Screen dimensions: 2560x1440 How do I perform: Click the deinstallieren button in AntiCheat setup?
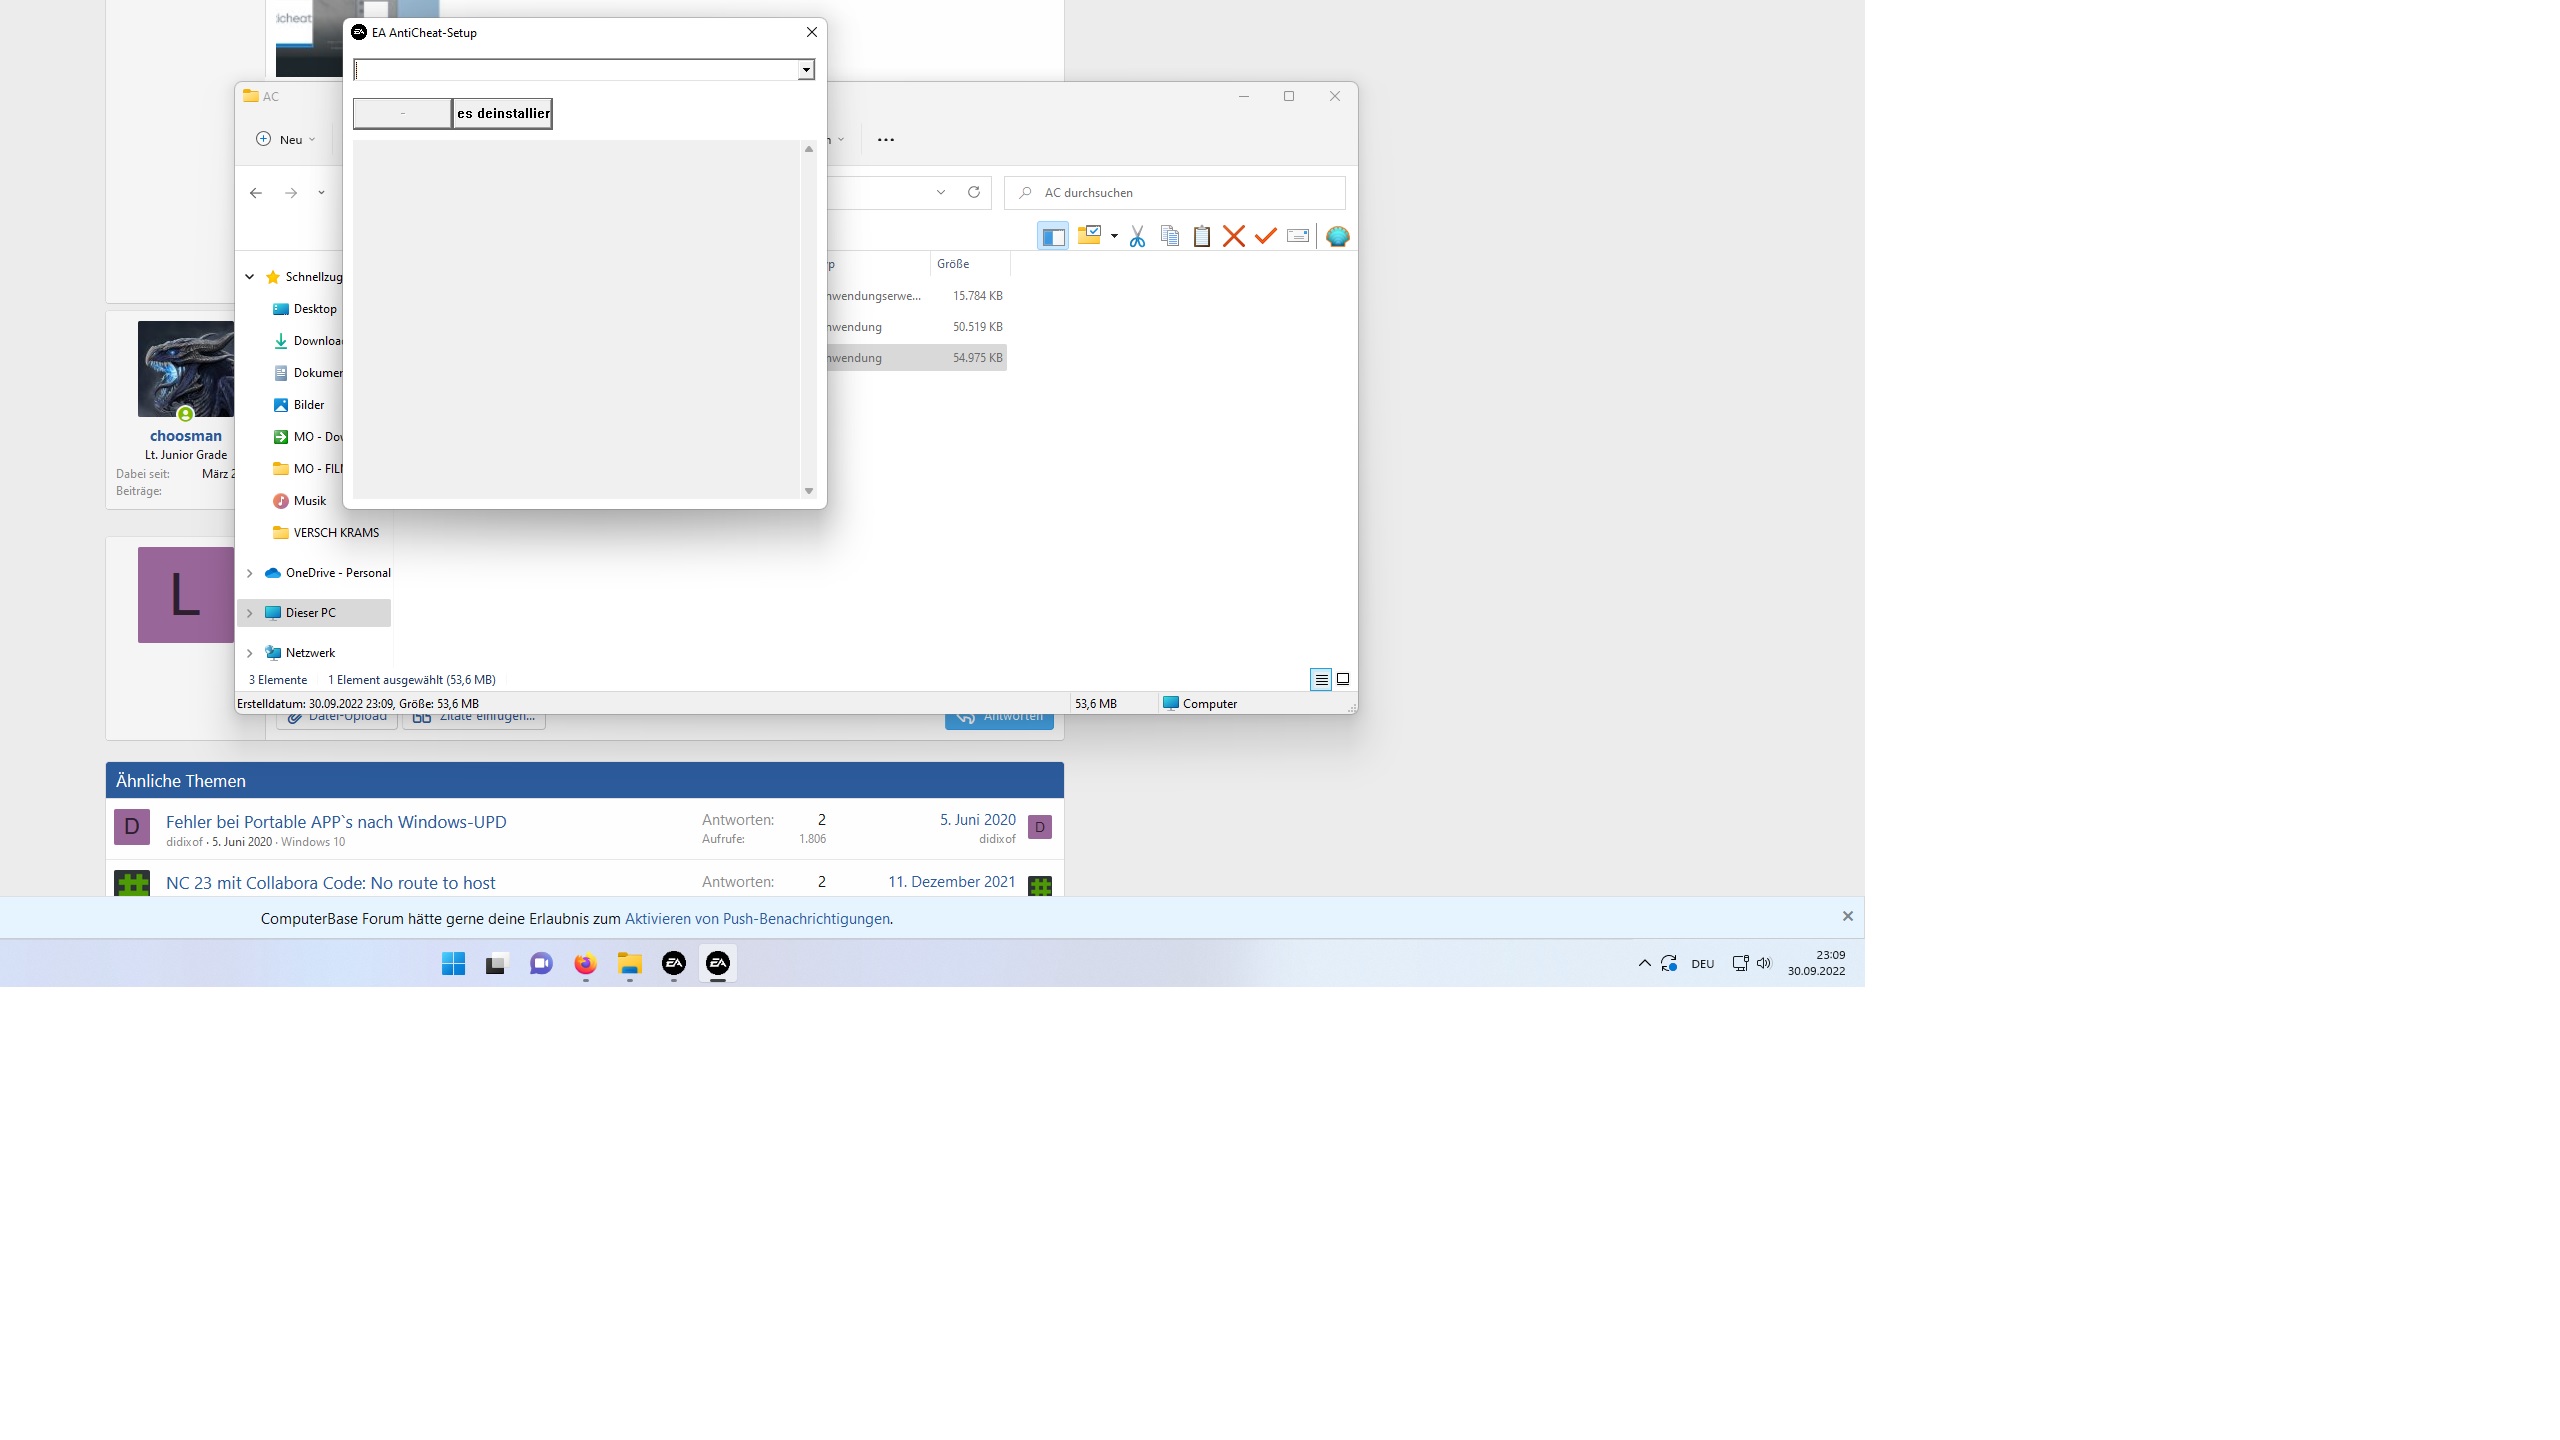coord(503,114)
